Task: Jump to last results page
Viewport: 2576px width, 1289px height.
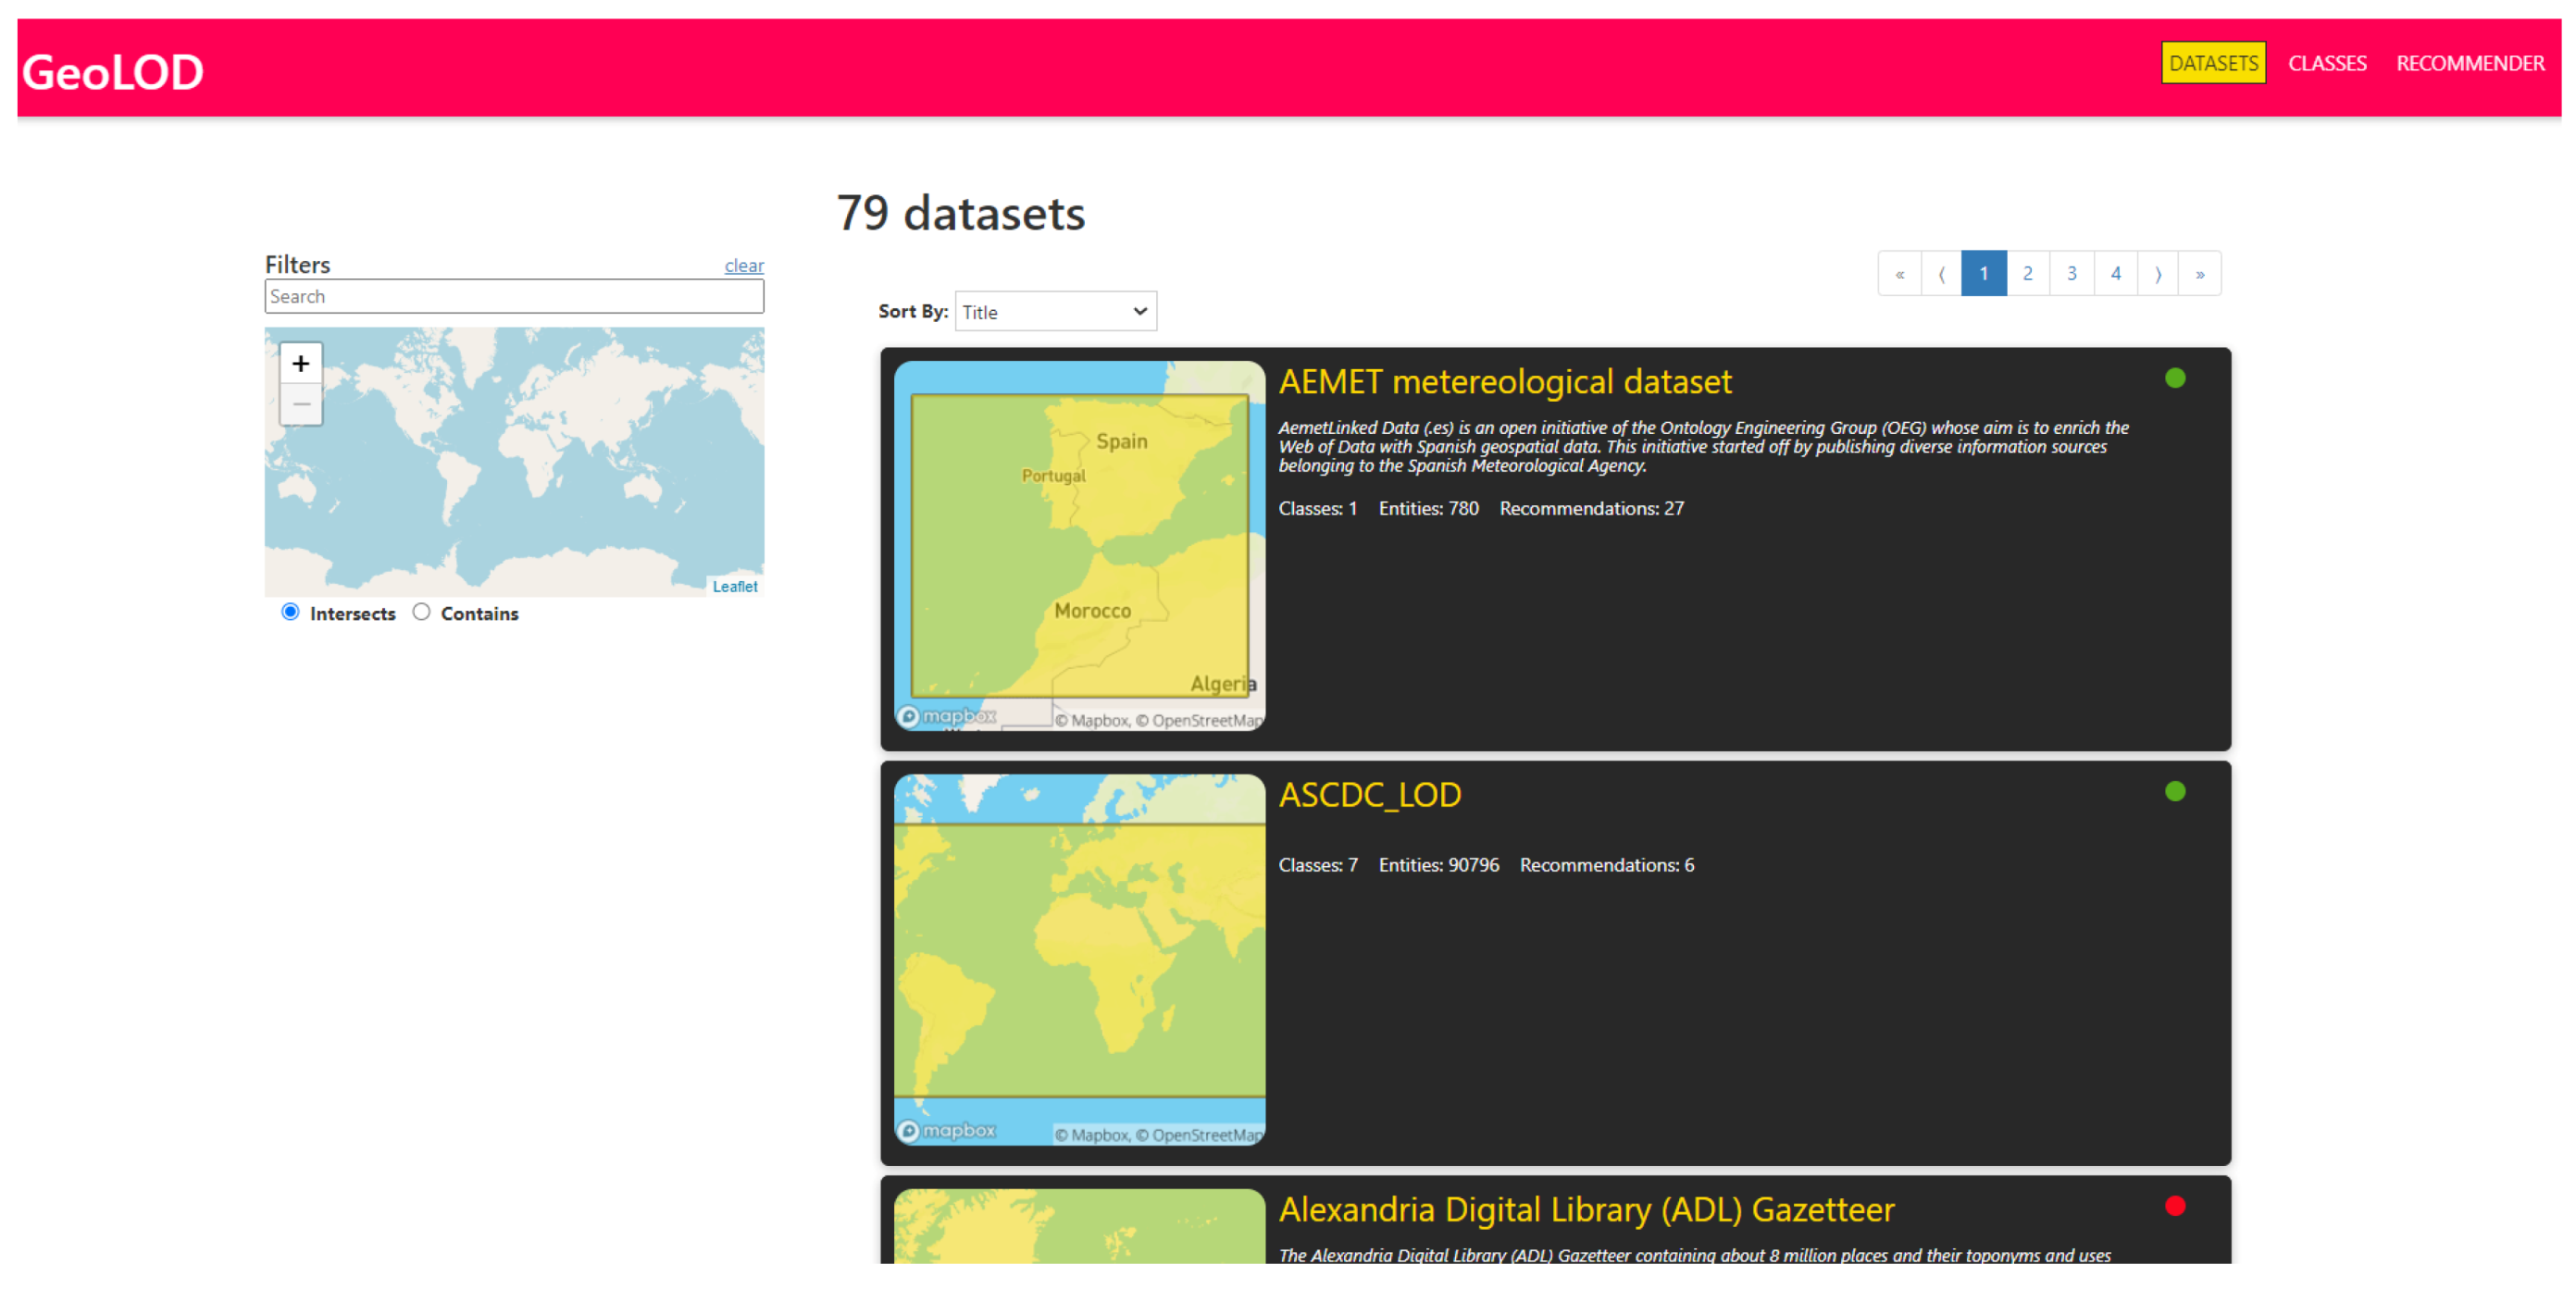Action: (x=2200, y=274)
